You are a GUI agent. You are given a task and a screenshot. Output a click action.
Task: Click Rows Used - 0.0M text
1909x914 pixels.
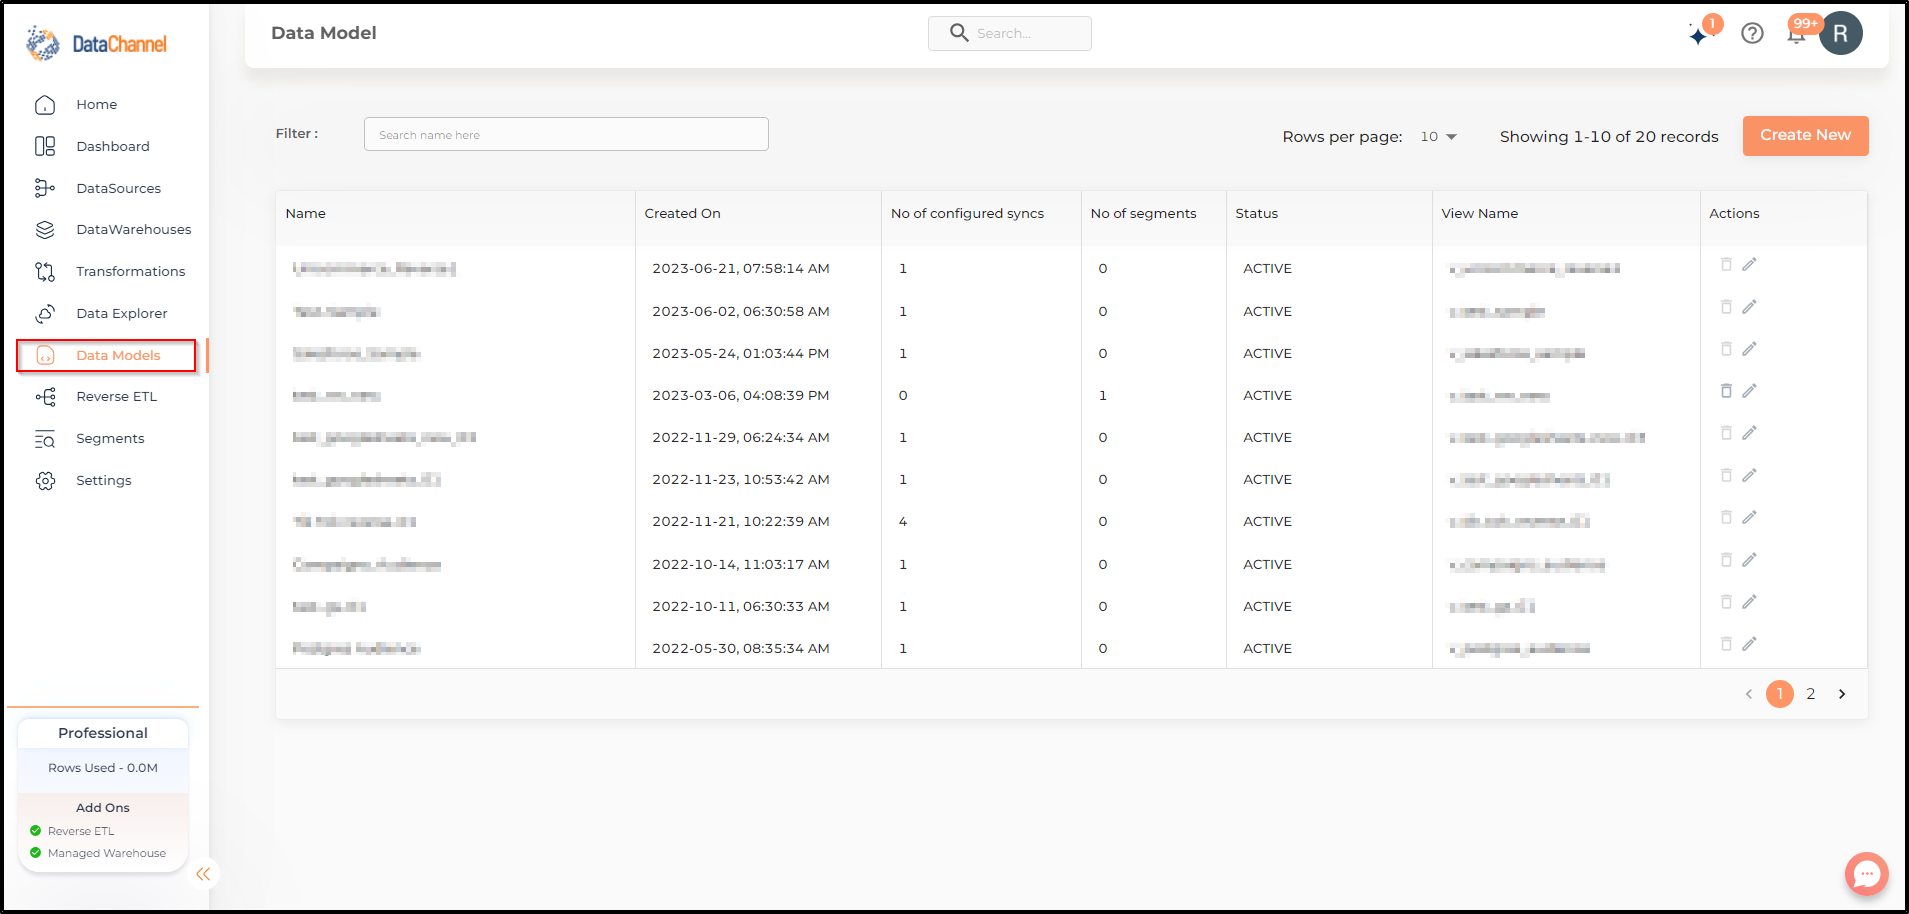[103, 768]
